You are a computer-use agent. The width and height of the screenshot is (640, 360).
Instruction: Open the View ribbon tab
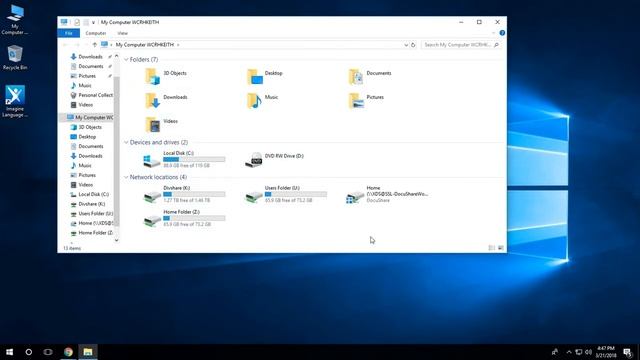(122, 33)
